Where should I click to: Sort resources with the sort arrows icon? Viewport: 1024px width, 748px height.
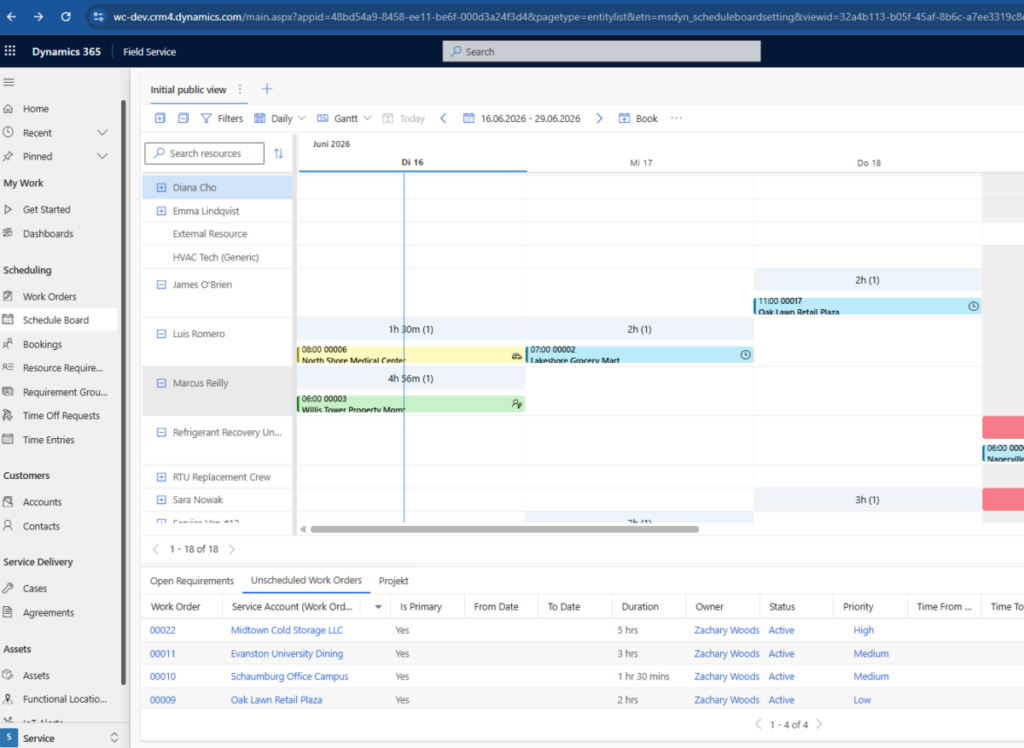(279, 154)
